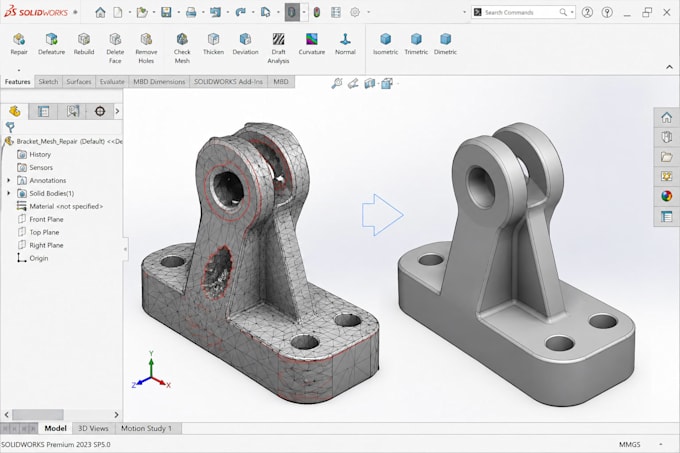Screen dimensions: 680x453
Task: Open the search commands dropdown arrow
Action: pos(572,12)
